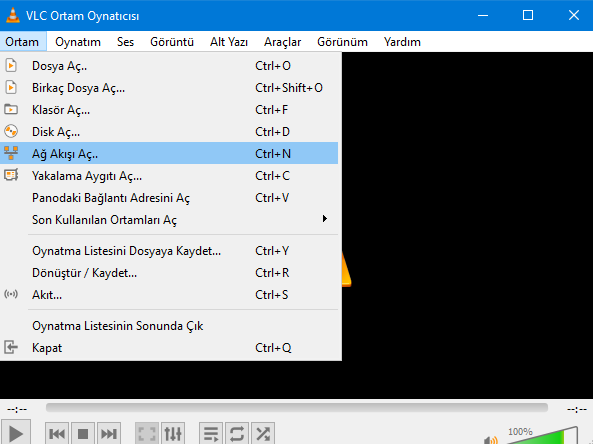Choose Disk Aç... entry
Viewport: 593px width, 444px height.
tap(169, 132)
